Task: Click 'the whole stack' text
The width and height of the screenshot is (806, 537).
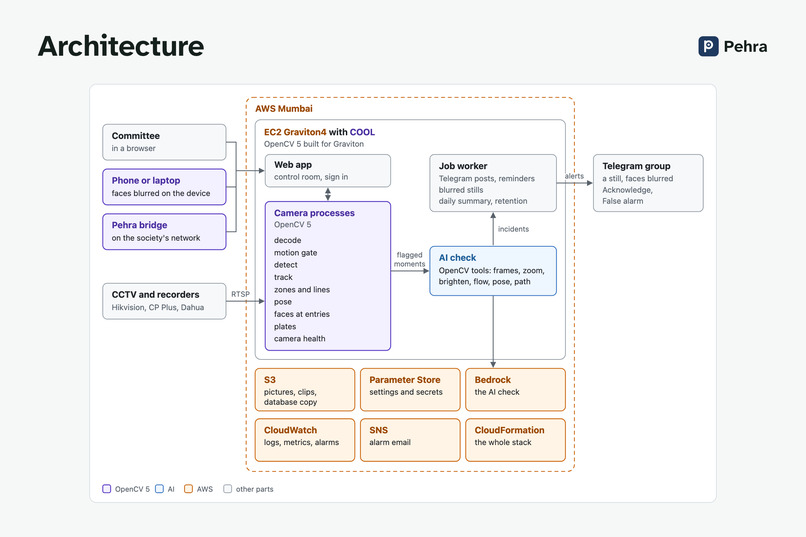Action: click(x=503, y=442)
